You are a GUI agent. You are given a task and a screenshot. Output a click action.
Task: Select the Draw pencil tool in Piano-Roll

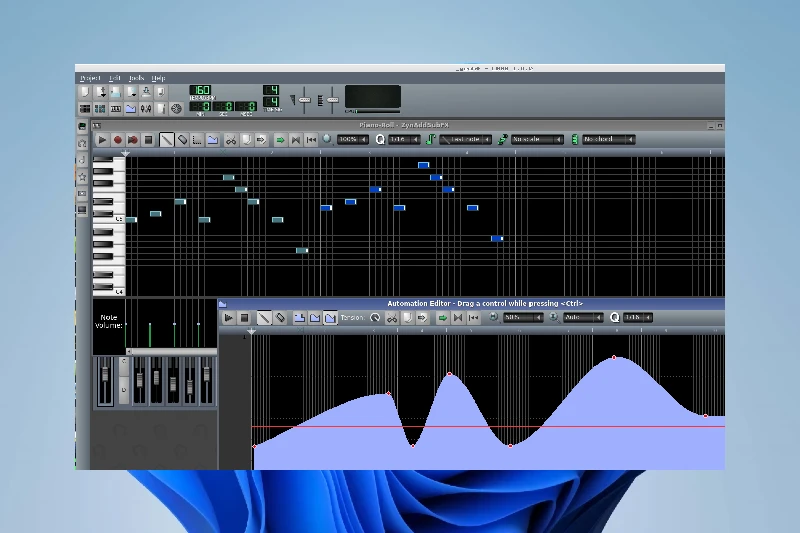(x=167, y=140)
